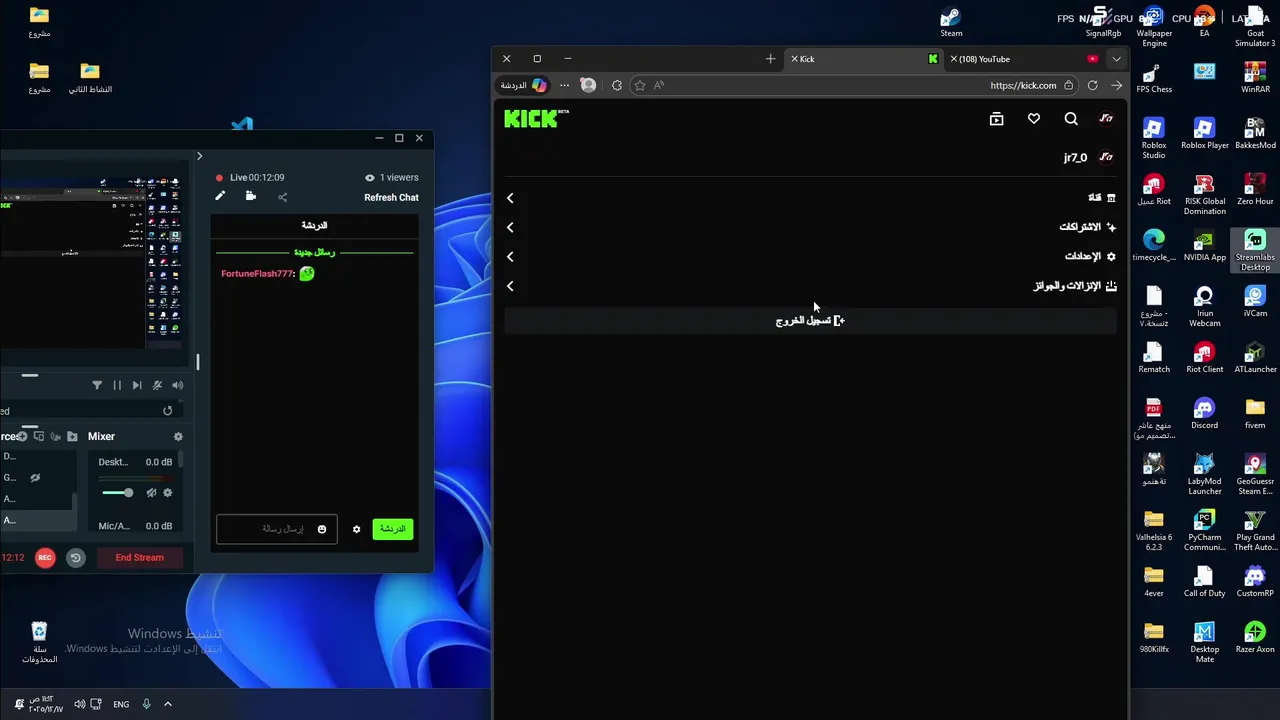Expand the الاشتراكات row chevron
This screenshot has height=720, width=1280.
tap(510, 227)
